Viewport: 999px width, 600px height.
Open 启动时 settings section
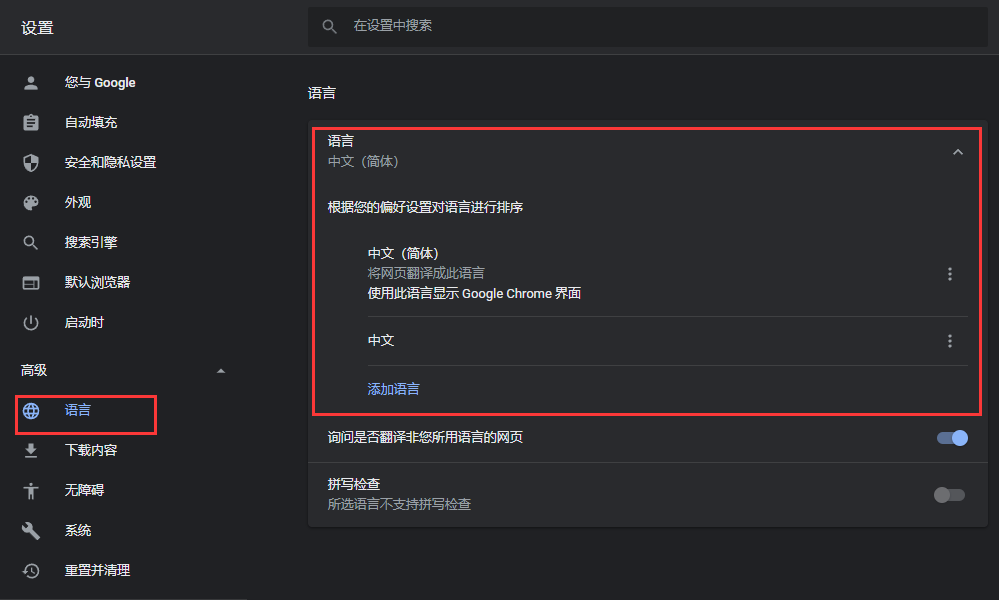click(84, 323)
